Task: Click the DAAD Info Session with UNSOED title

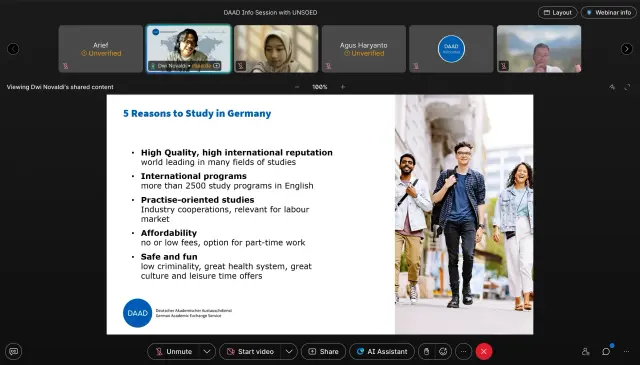Action: coord(270,13)
